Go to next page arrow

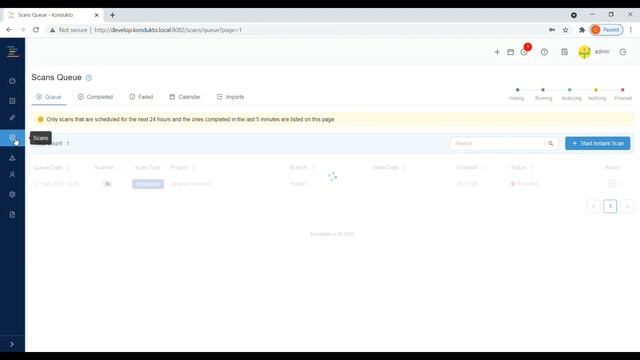click(627, 206)
